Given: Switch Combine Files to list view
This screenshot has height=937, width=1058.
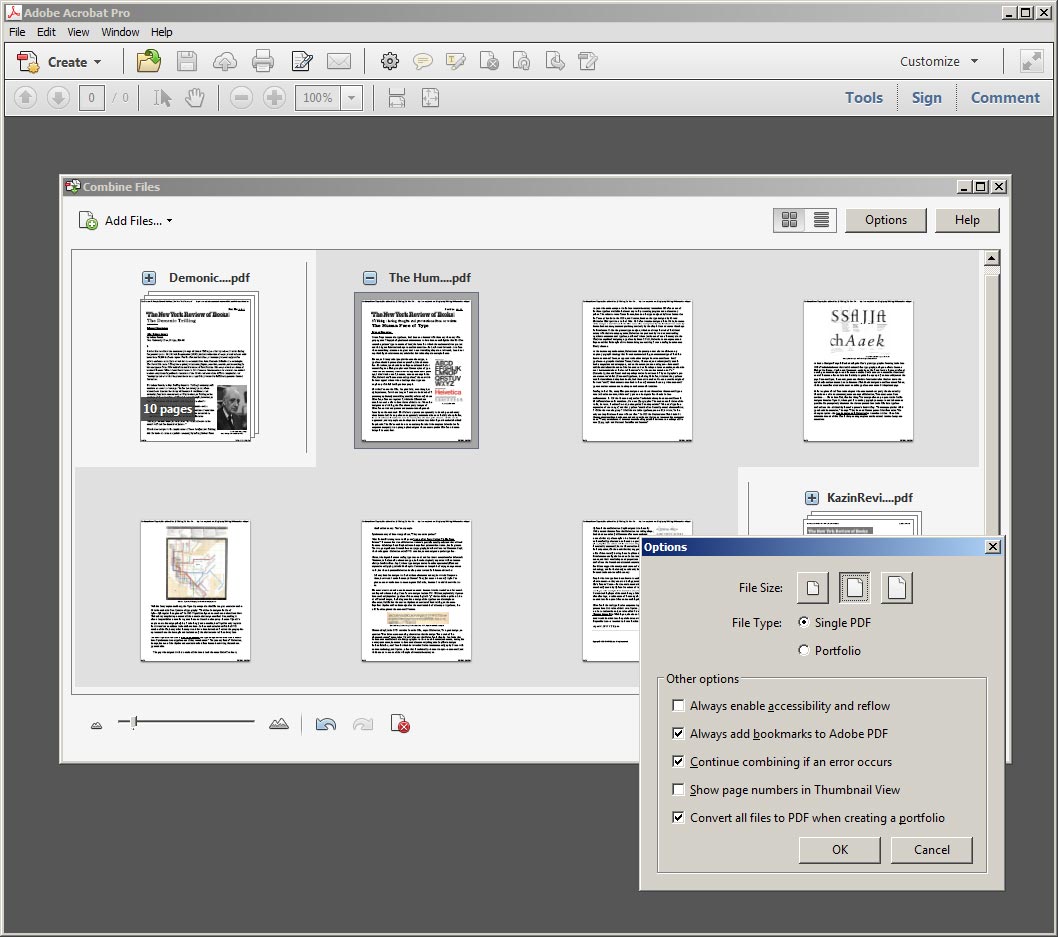Looking at the screenshot, I should [821, 220].
